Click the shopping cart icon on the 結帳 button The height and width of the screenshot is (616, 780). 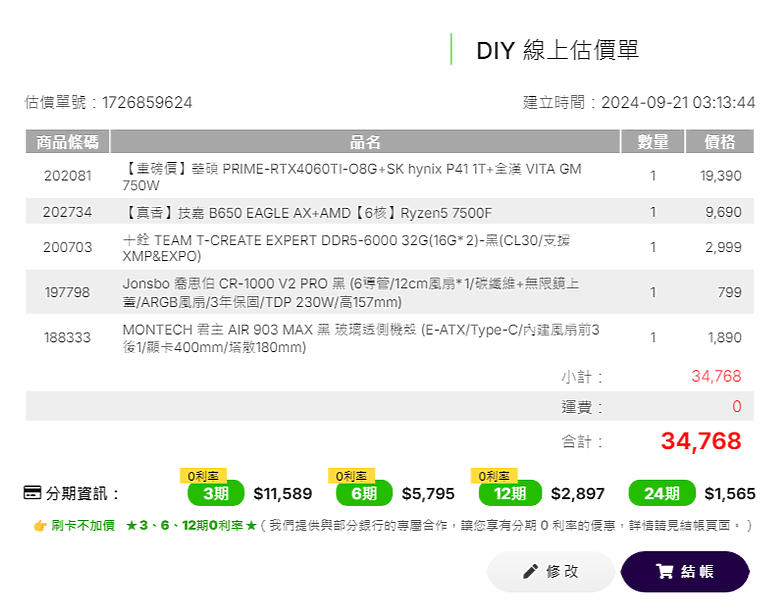665,571
